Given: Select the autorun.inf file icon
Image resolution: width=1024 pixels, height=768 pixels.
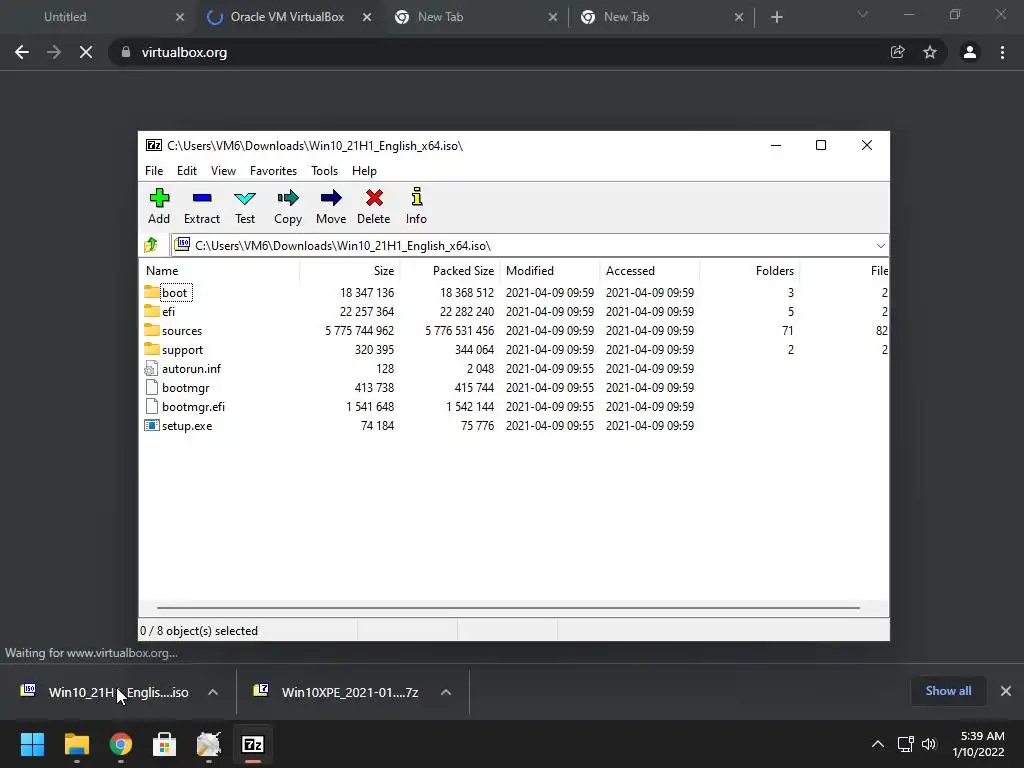Looking at the screenshot, I should point(152,368).
